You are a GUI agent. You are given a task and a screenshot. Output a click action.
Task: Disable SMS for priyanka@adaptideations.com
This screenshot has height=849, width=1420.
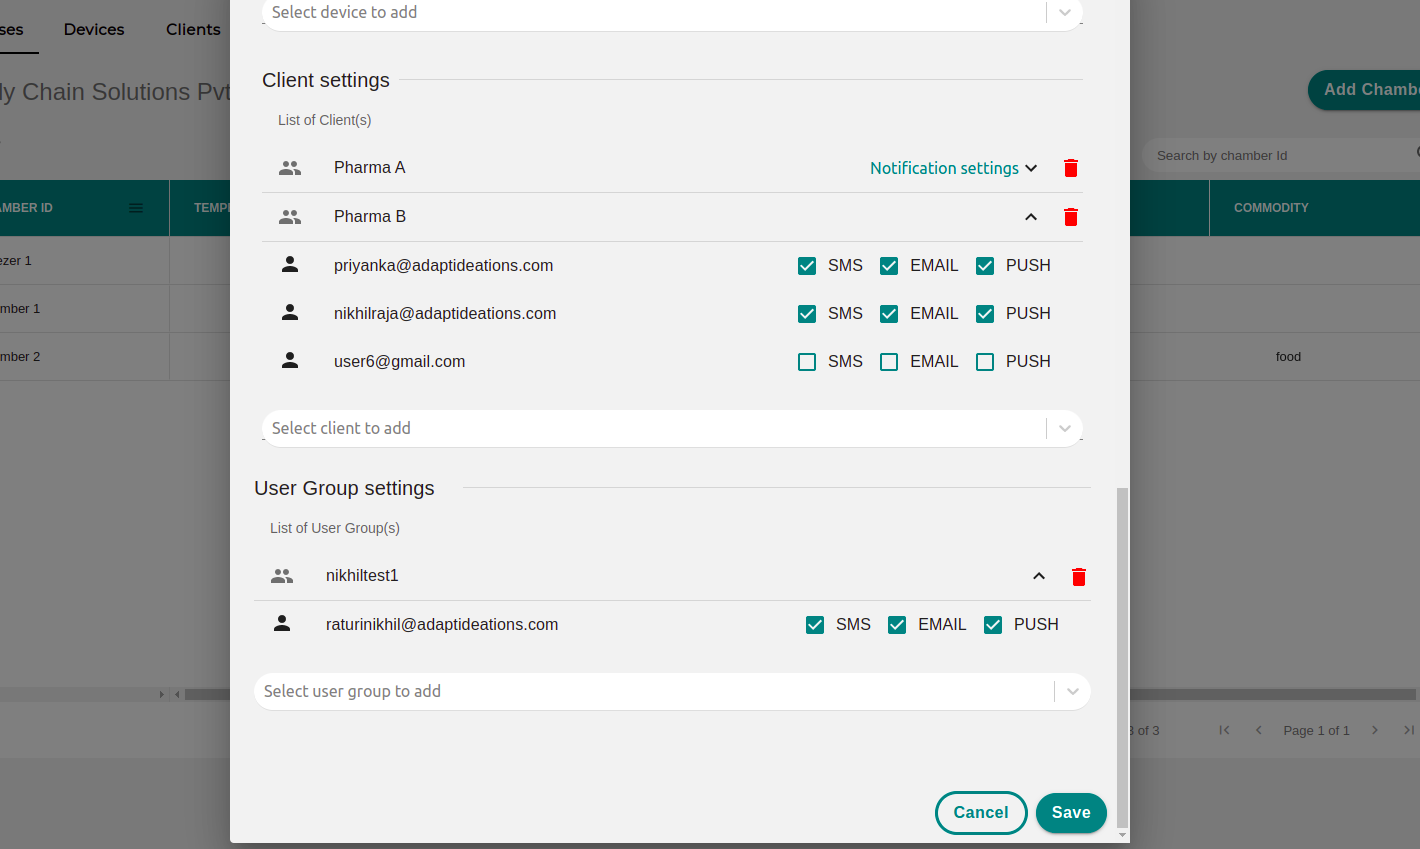[x=807, y=266]
